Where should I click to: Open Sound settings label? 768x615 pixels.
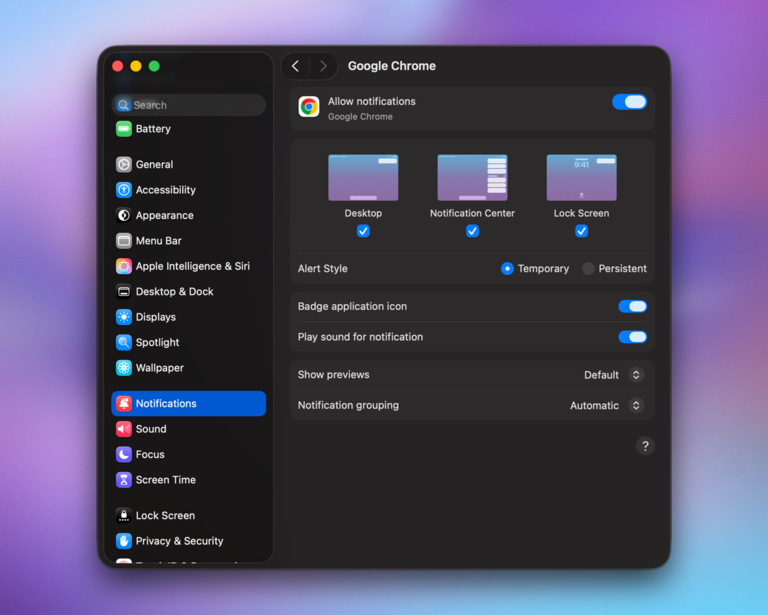pyautogui.click(x=151, y=429)
